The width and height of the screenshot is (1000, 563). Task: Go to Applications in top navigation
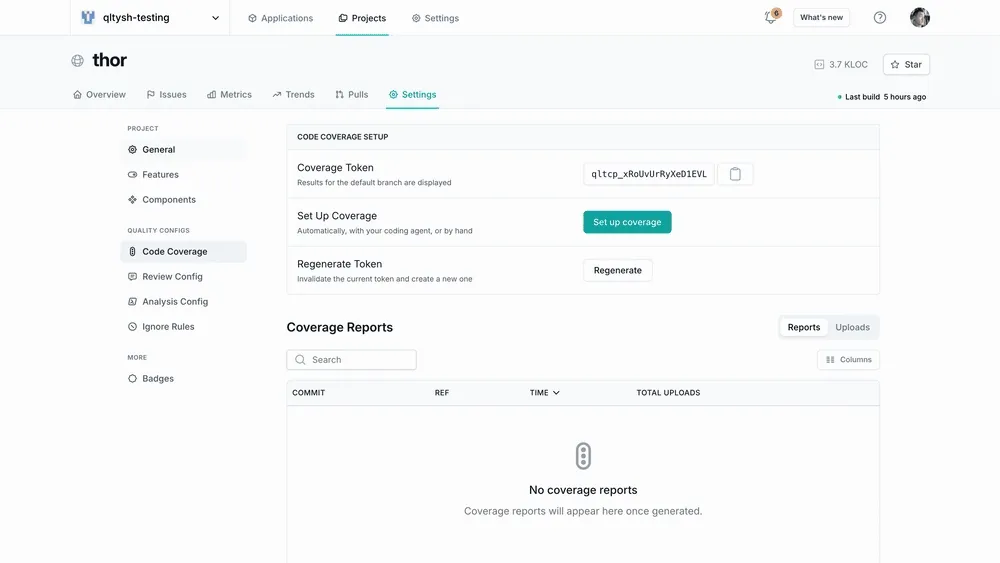(281, 18)
